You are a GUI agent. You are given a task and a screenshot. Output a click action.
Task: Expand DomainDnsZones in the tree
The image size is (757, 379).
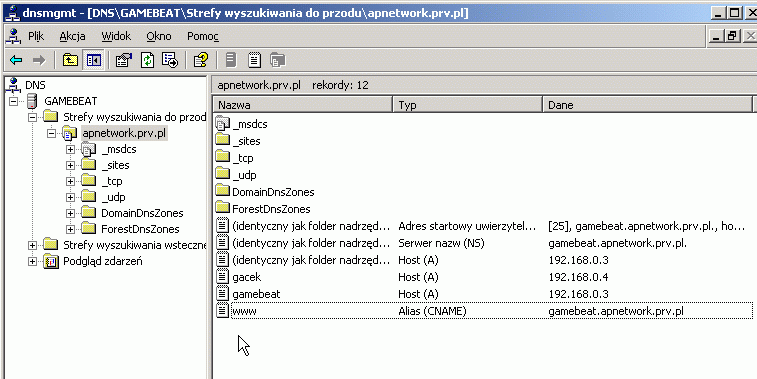70,213
